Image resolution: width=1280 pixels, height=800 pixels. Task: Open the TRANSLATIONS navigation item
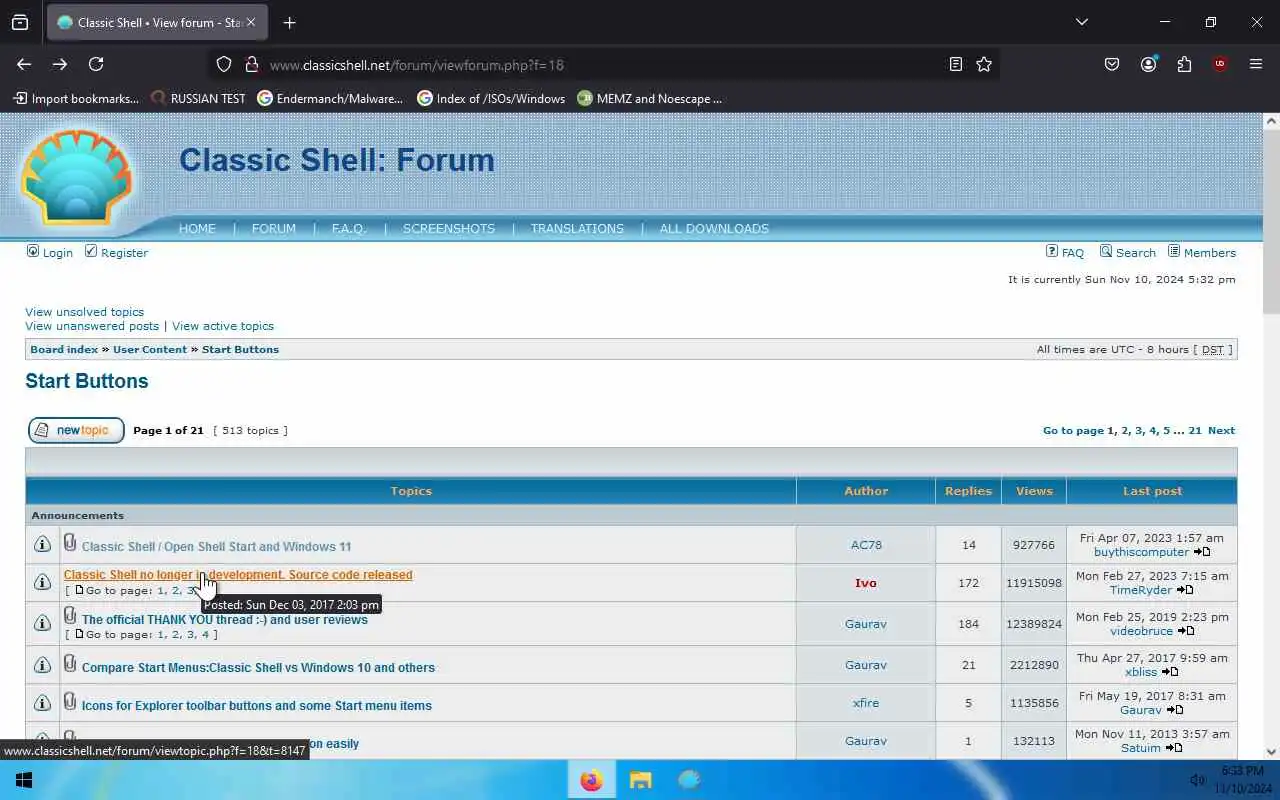(577, 229)
